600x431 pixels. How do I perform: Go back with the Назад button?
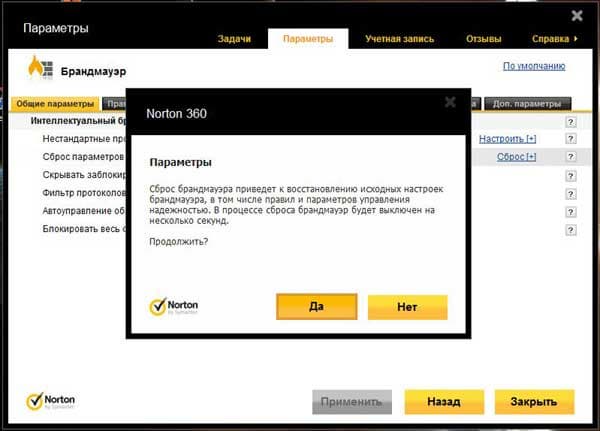click(x=444, y=402)
